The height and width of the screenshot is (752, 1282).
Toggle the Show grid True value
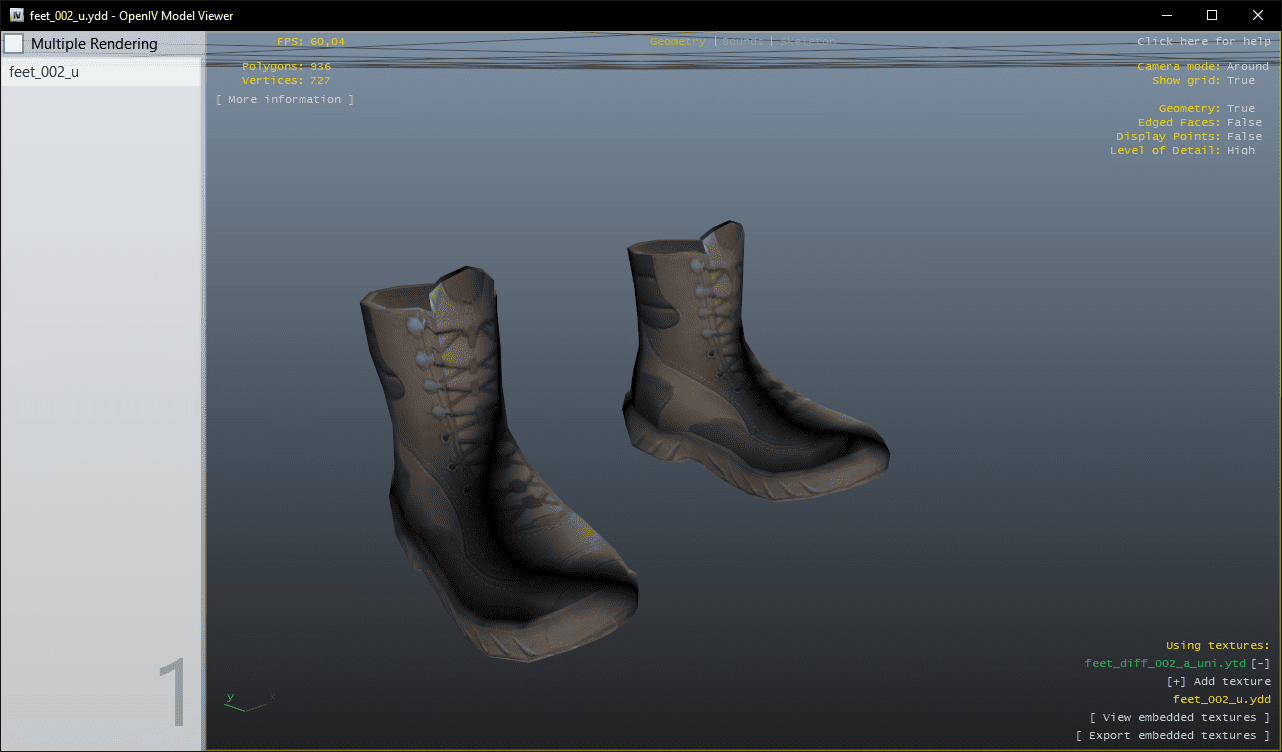click(x=1240, y=81)
